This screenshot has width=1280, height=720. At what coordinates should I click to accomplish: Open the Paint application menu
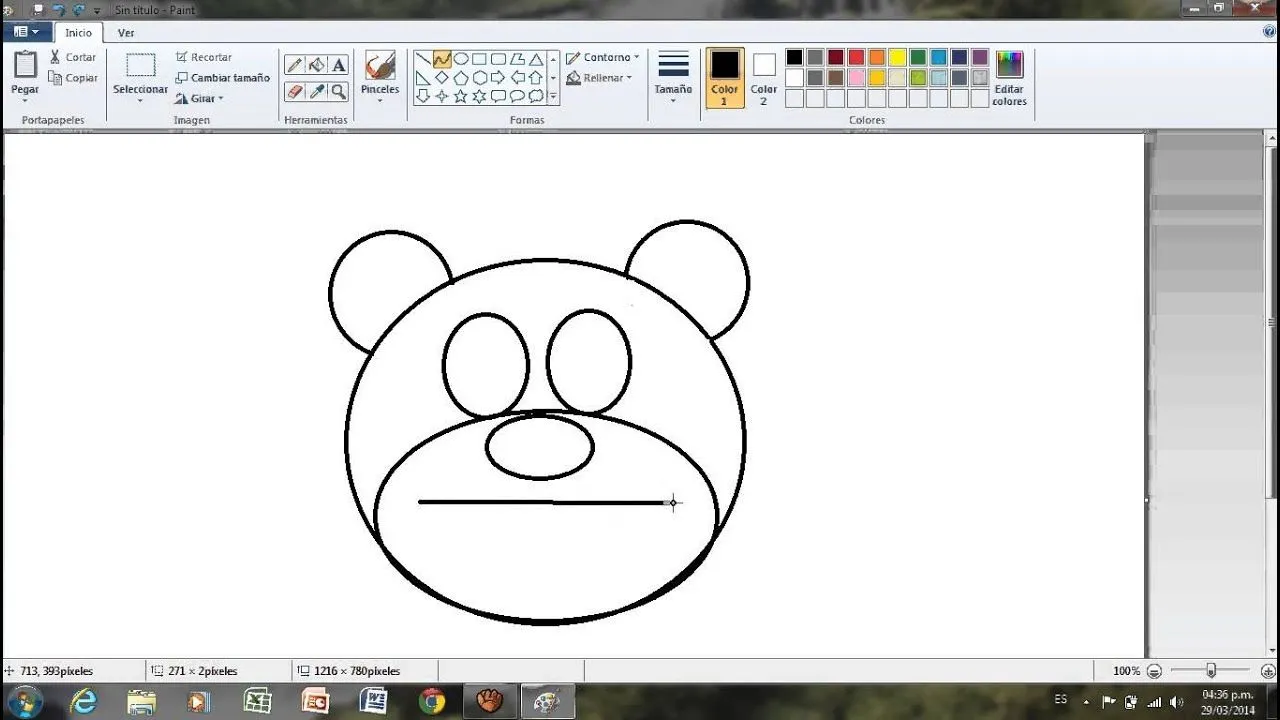pyautogui.click(x=26, y=31)
